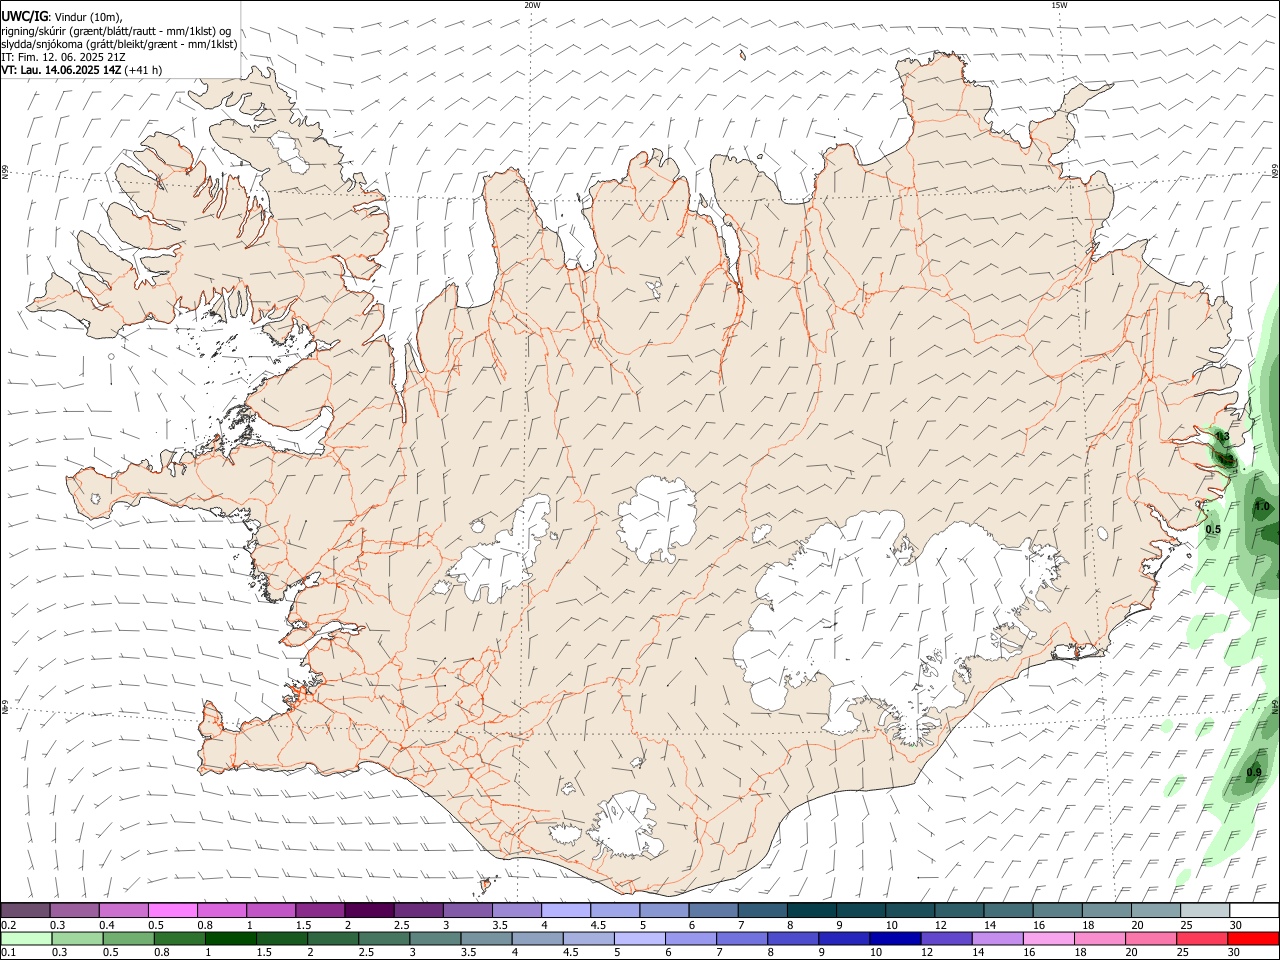Click the magenta 0.5 mm snow swatch
Screen dimensions: 1280x960
tap(172, 911)
